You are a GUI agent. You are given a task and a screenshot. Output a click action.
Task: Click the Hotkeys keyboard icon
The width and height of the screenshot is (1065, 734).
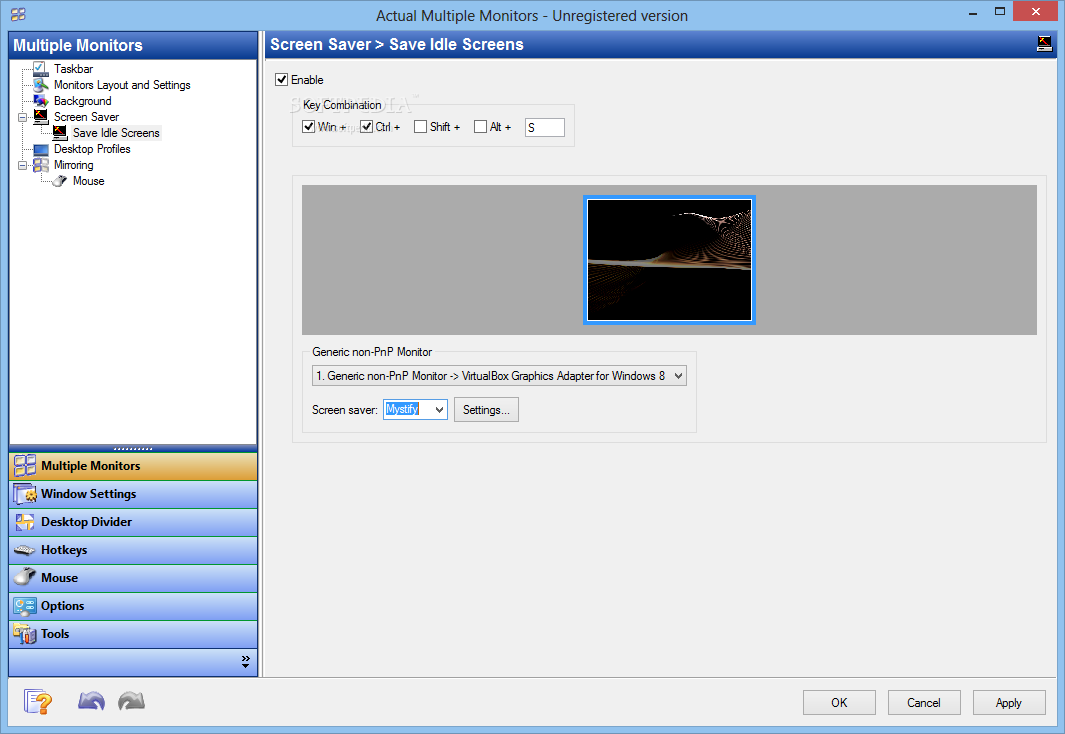[25, 550]
